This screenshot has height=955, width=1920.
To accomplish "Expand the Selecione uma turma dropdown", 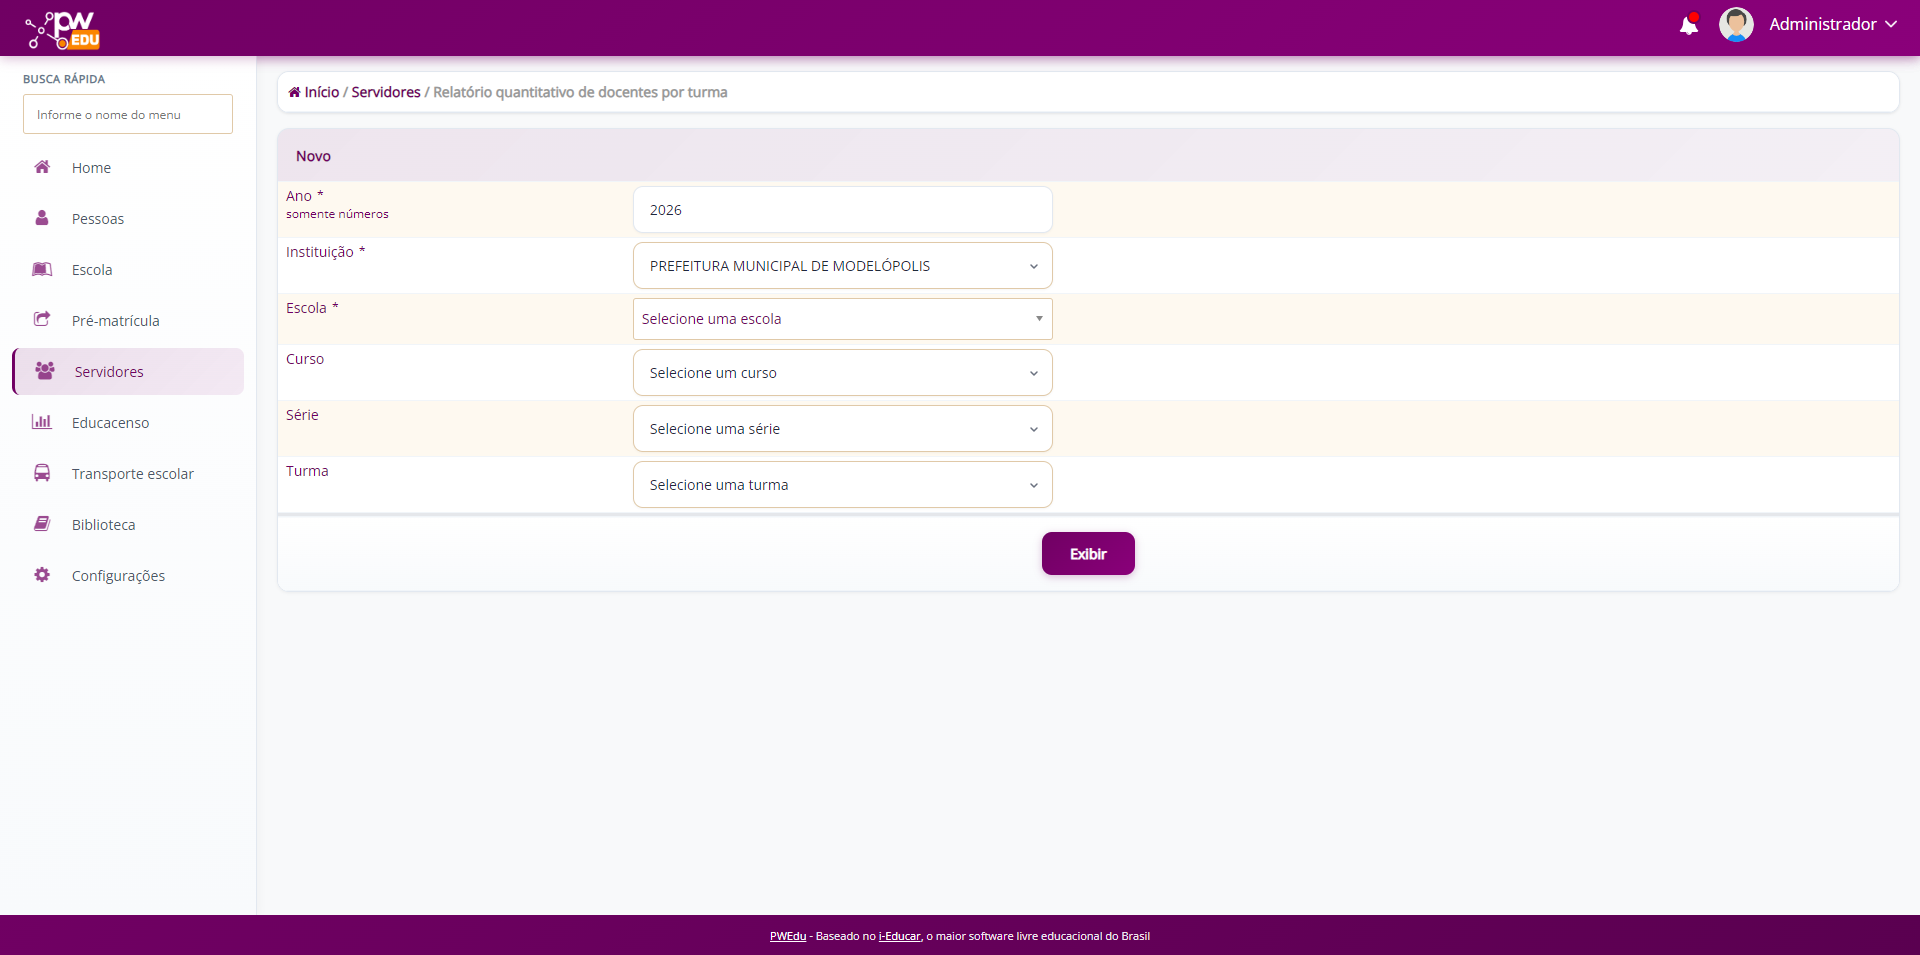I will [x=842, y=485].
